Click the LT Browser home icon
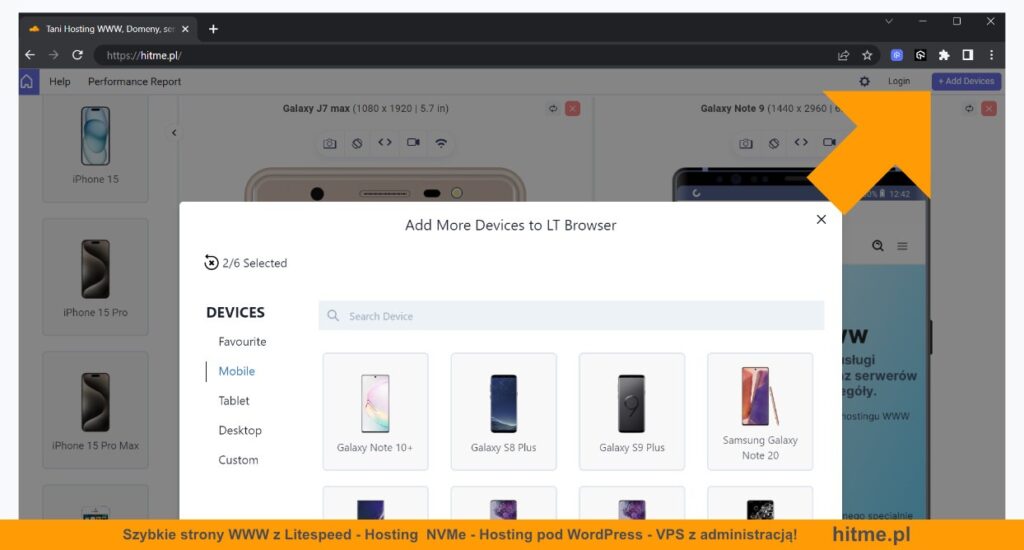Screen dimensions: 1024x550 tap(27, 82)
